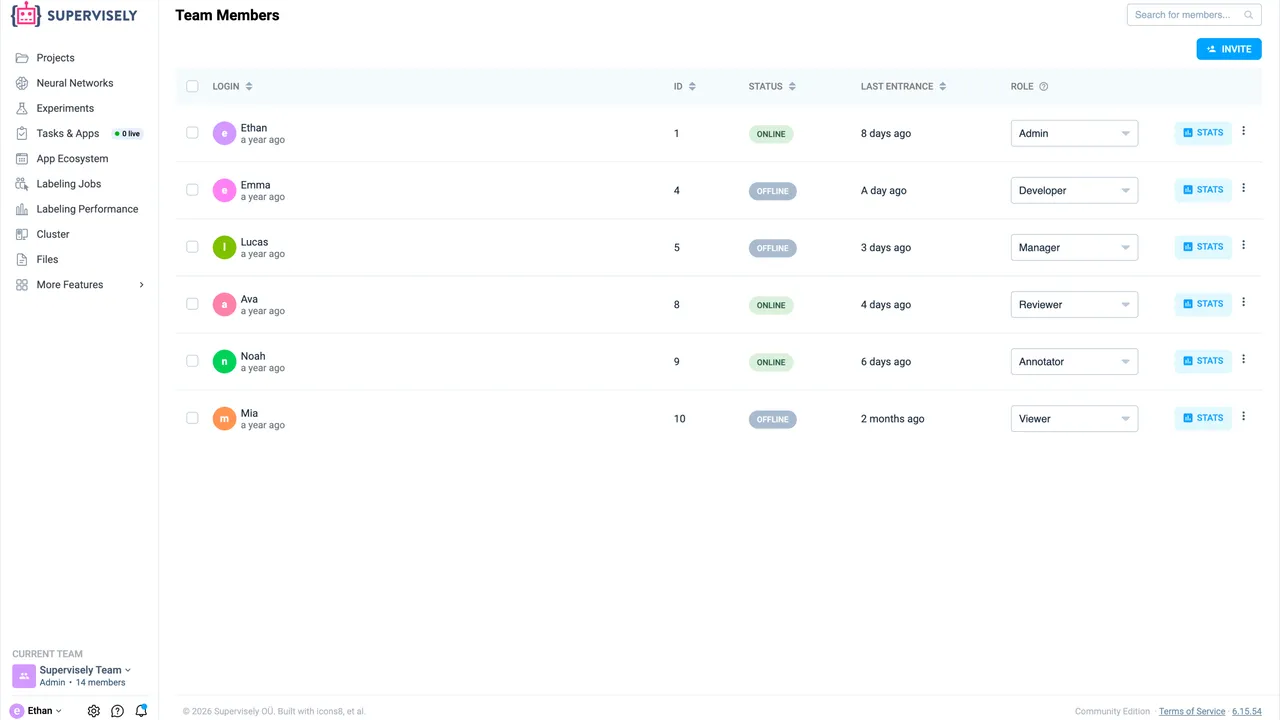Viewport: 1280px width, 720px height.
Task: Sort by the ID column arrows
Action: pyautogui.click(x=692, y=87)
